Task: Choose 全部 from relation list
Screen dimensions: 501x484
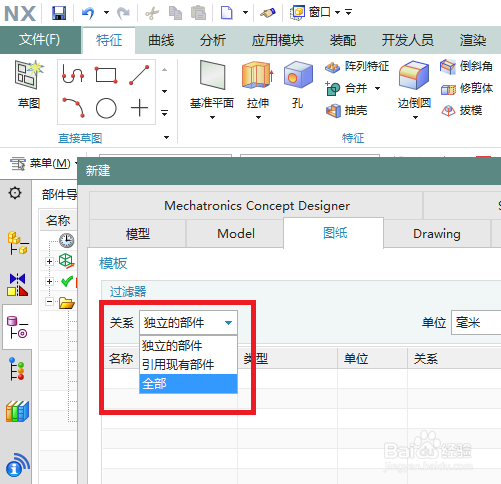Action: [188, 384]
